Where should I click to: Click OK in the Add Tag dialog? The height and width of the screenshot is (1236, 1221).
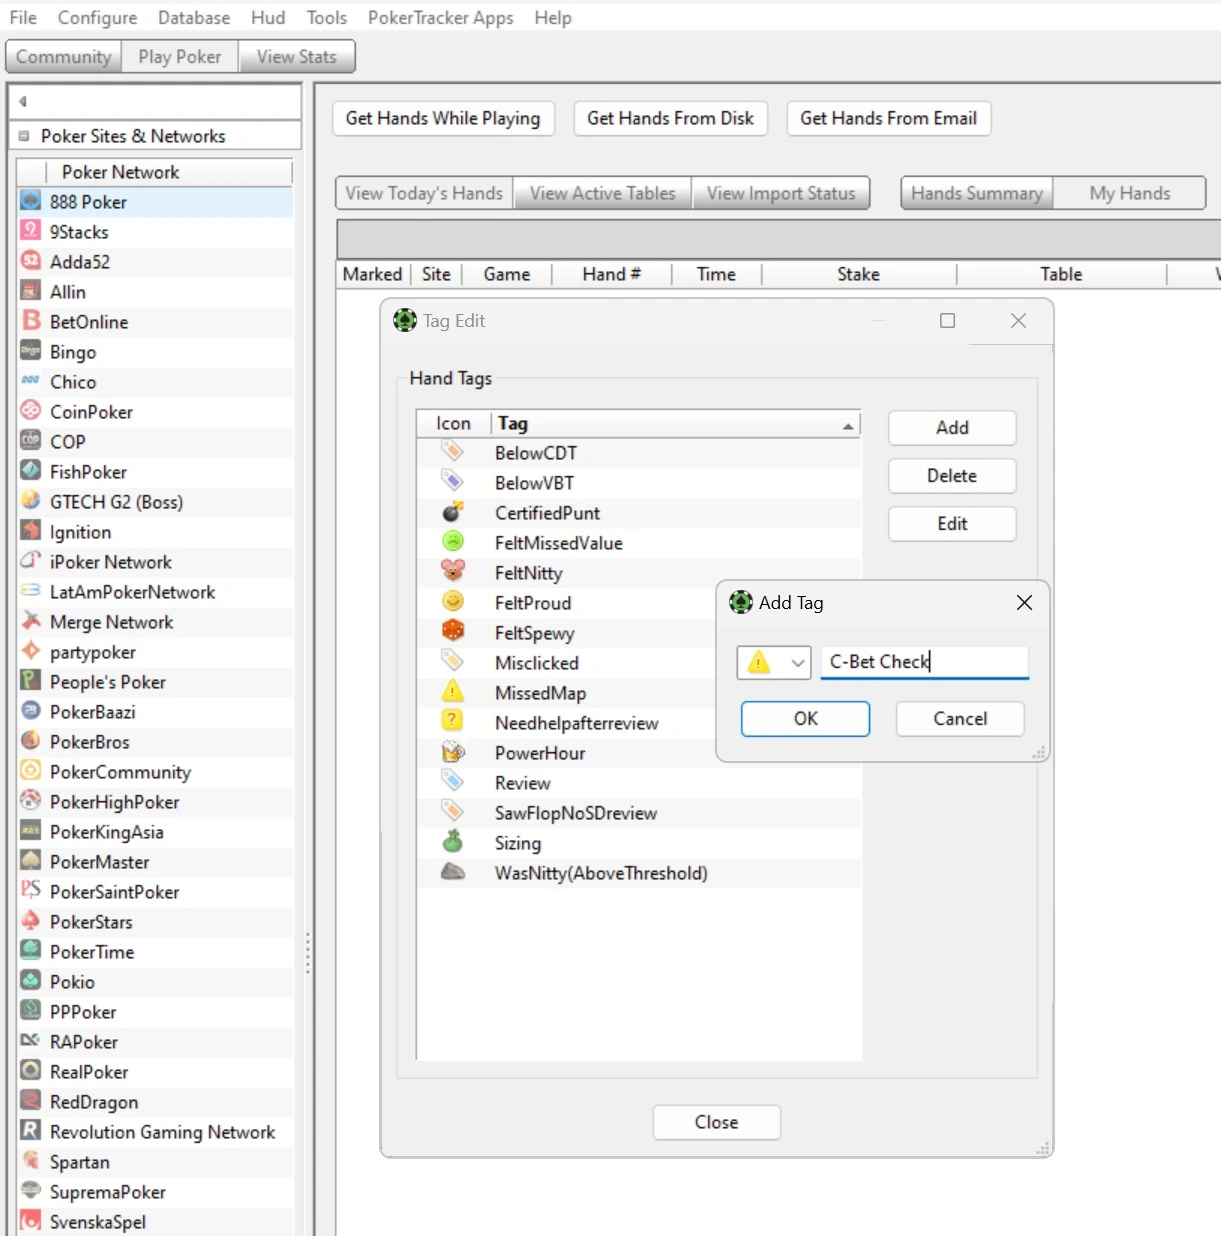coord(805,719)
